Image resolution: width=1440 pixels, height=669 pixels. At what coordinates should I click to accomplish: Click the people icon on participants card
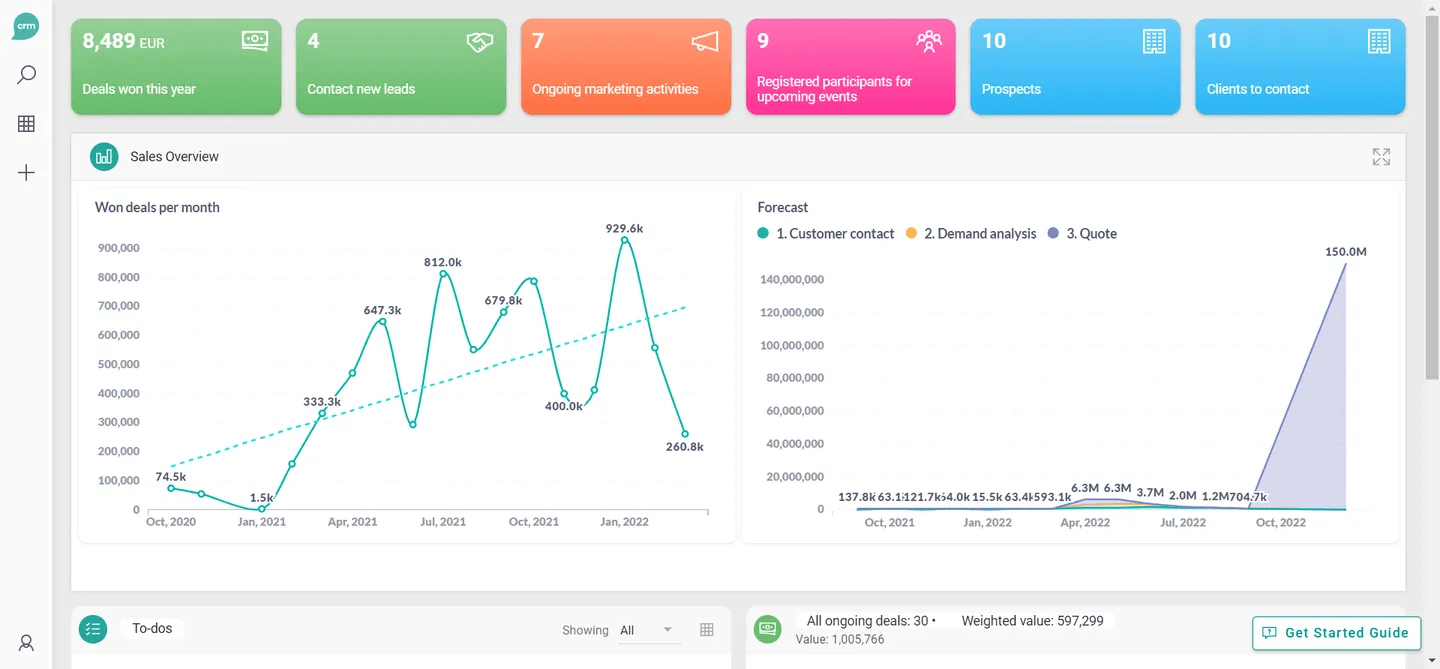point(929,41)
